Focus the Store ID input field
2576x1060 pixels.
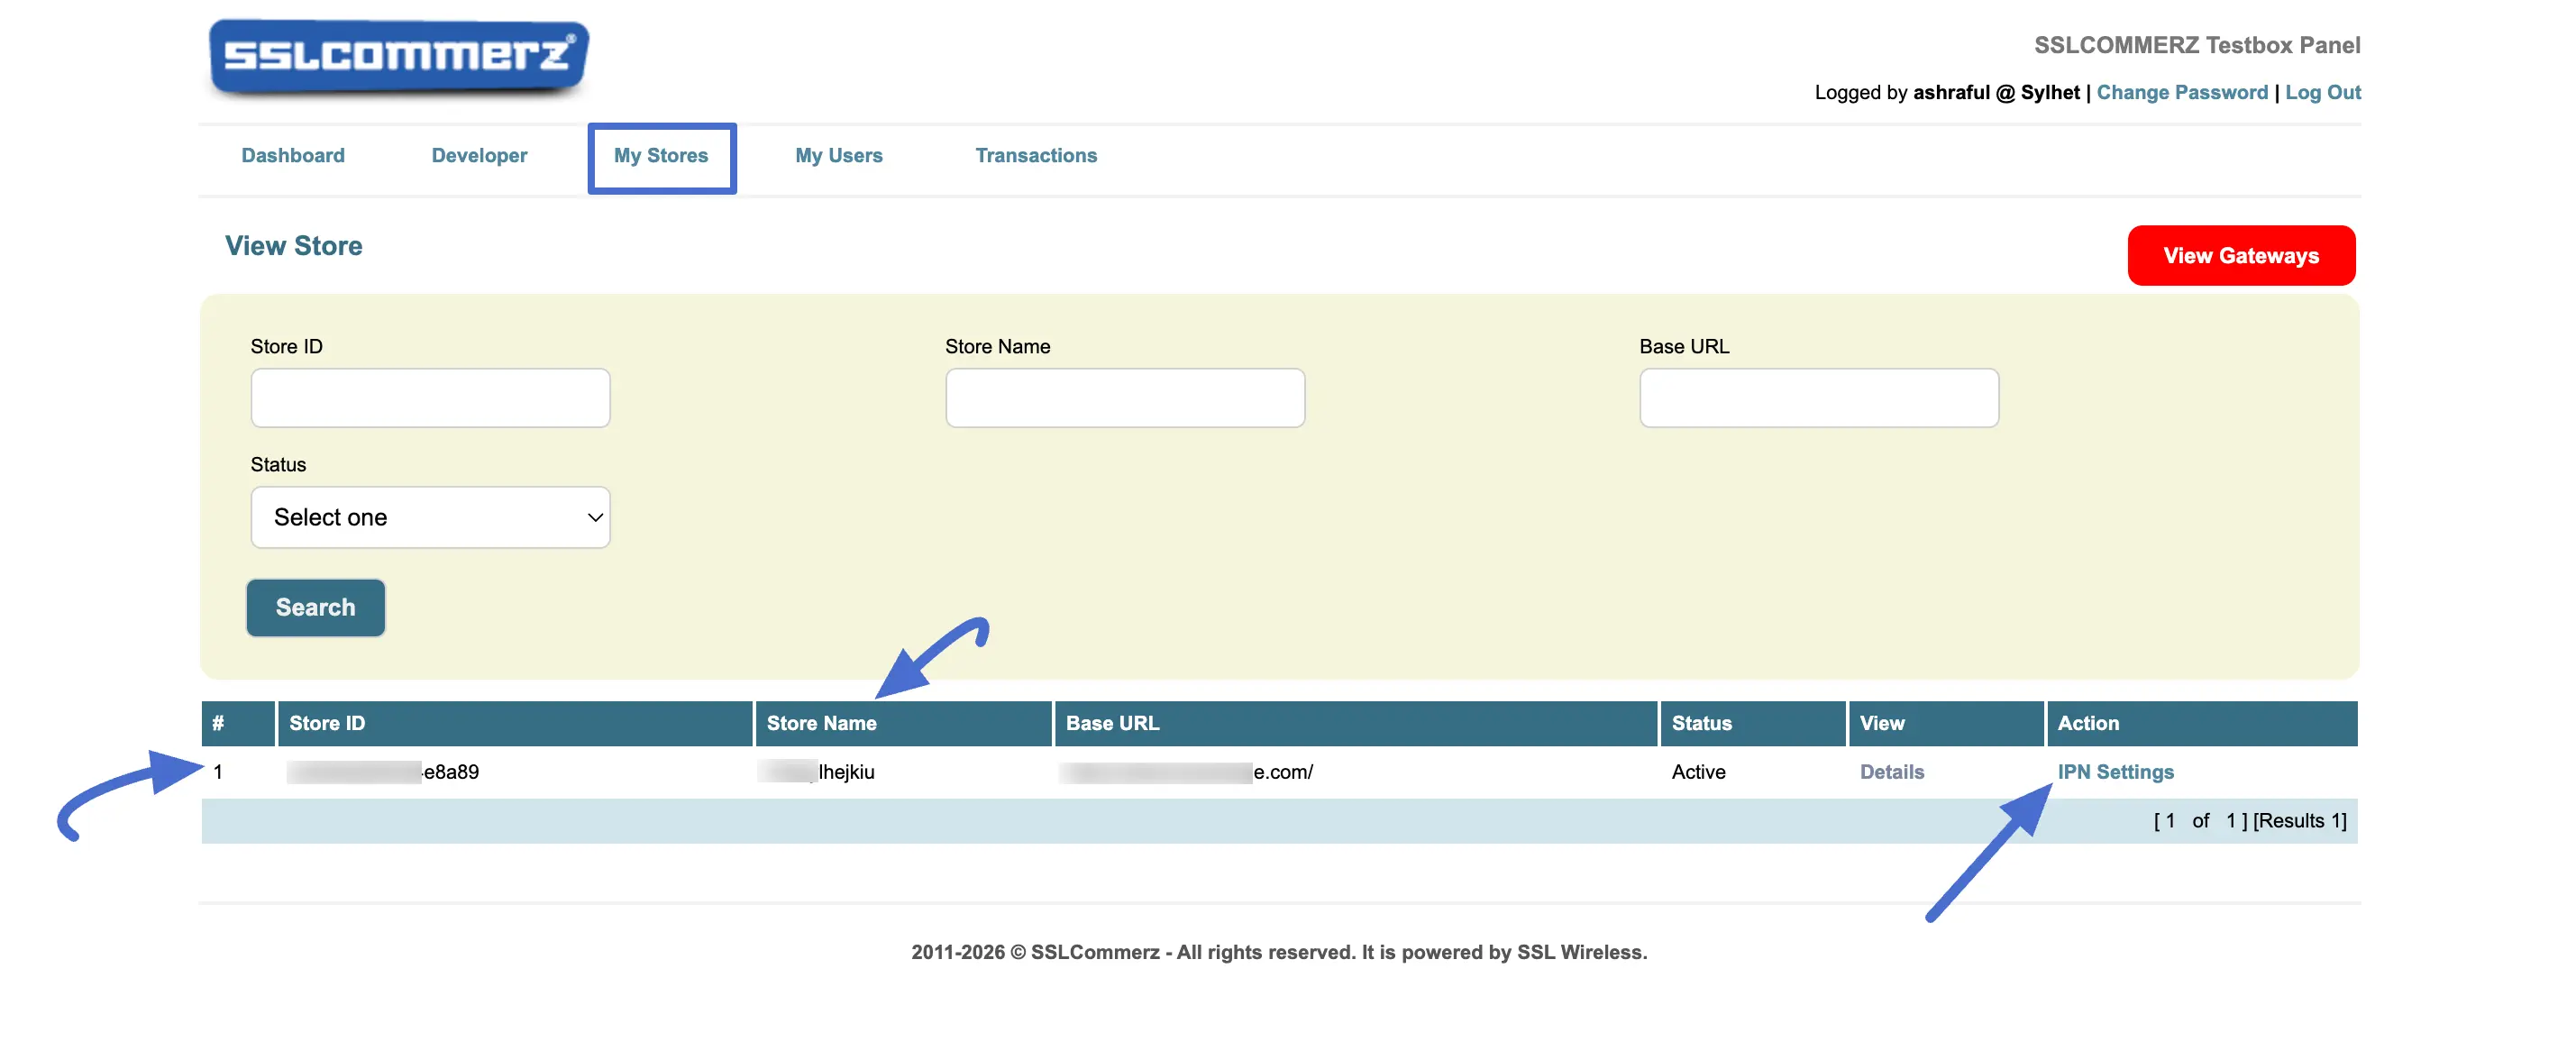click(x=430, y=398)
